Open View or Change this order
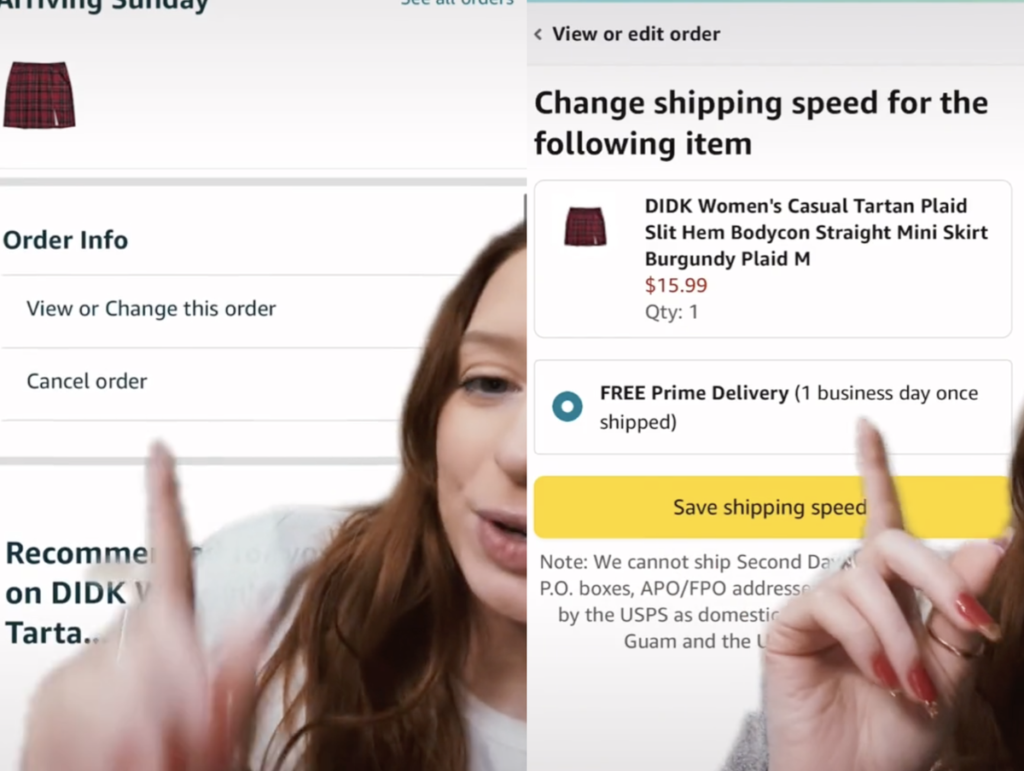1024x771 pixels. [x=151, y=308]
